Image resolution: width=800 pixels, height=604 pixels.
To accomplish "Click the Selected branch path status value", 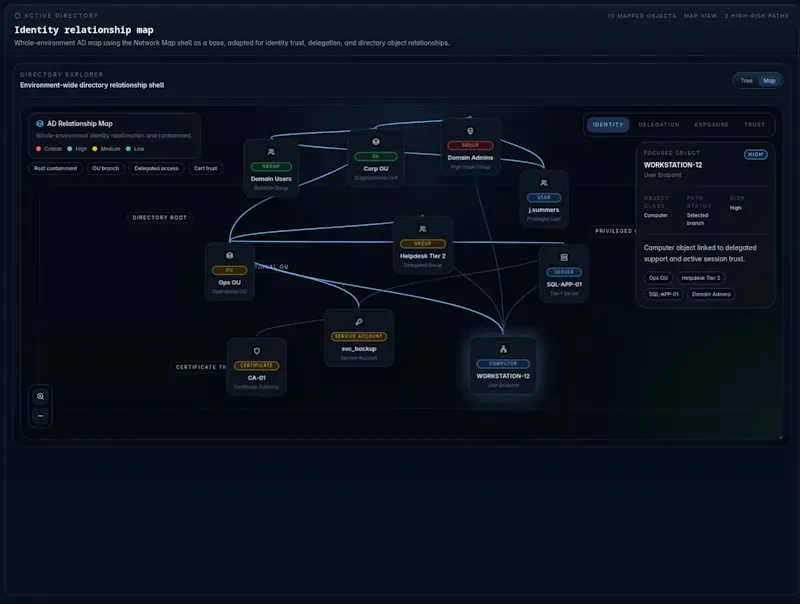I will [697, 219].
